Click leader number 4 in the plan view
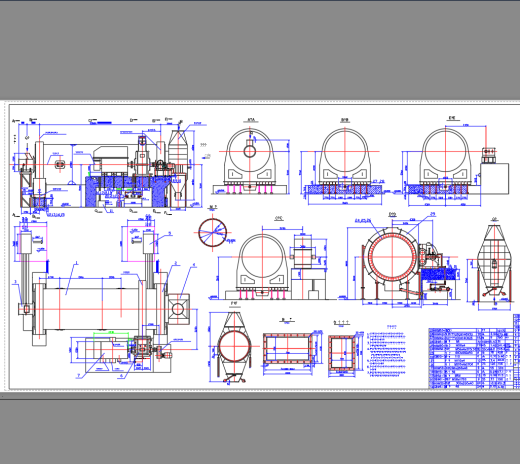 194,265
